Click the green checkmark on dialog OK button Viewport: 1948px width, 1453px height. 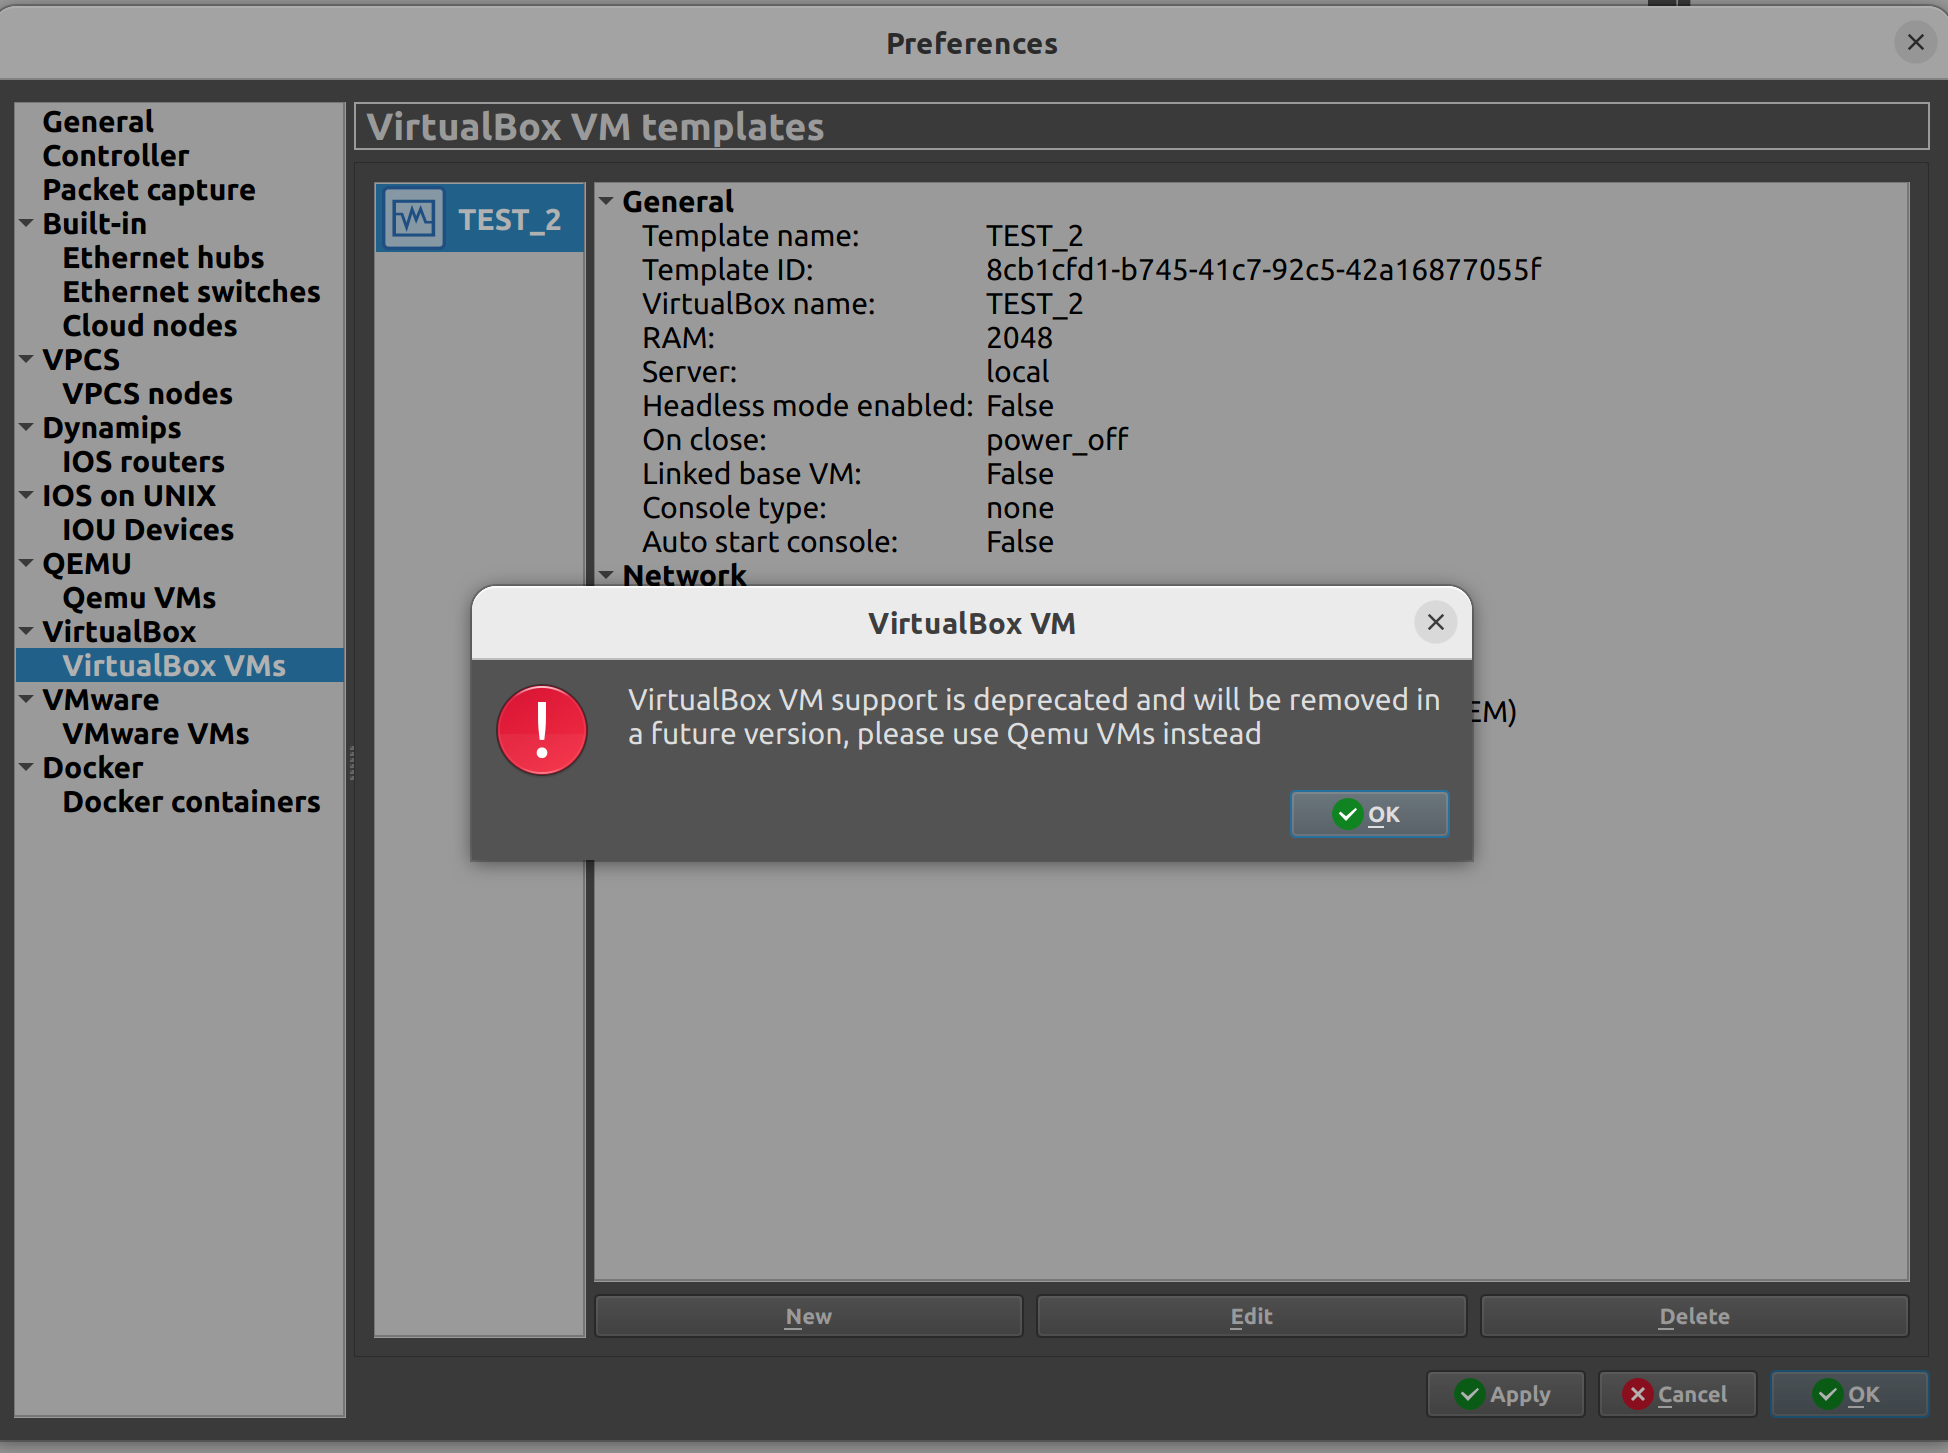coord(1347,813)
